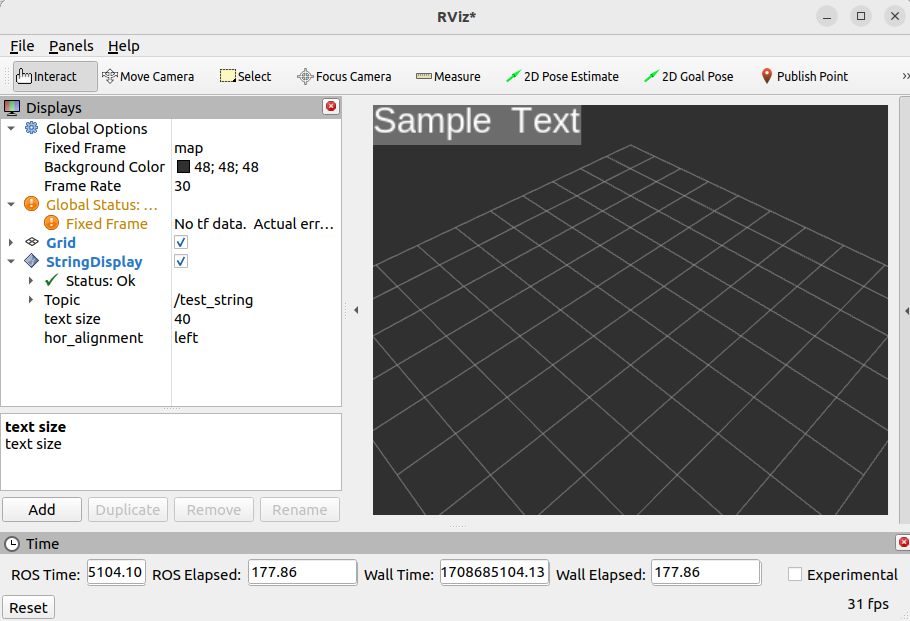Expand the Topic property of StringDisplay
Screen dimensions: 910x621
tap(29, 299)
